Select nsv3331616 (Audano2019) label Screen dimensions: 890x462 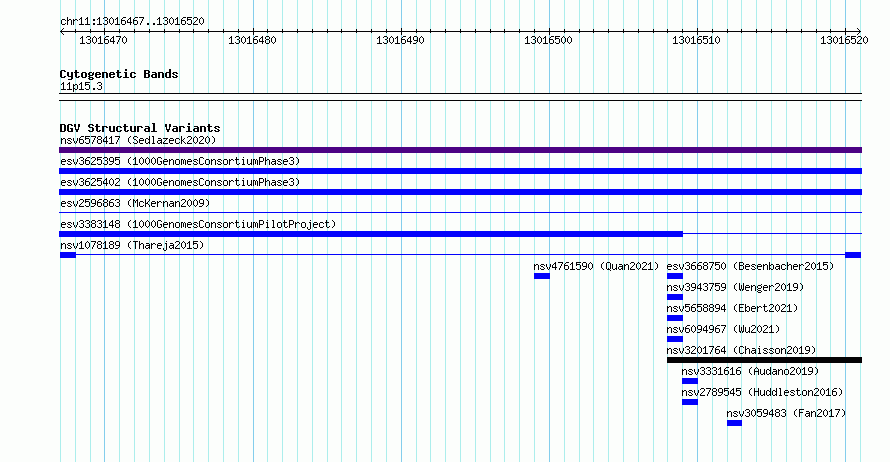tap(750, 371)
